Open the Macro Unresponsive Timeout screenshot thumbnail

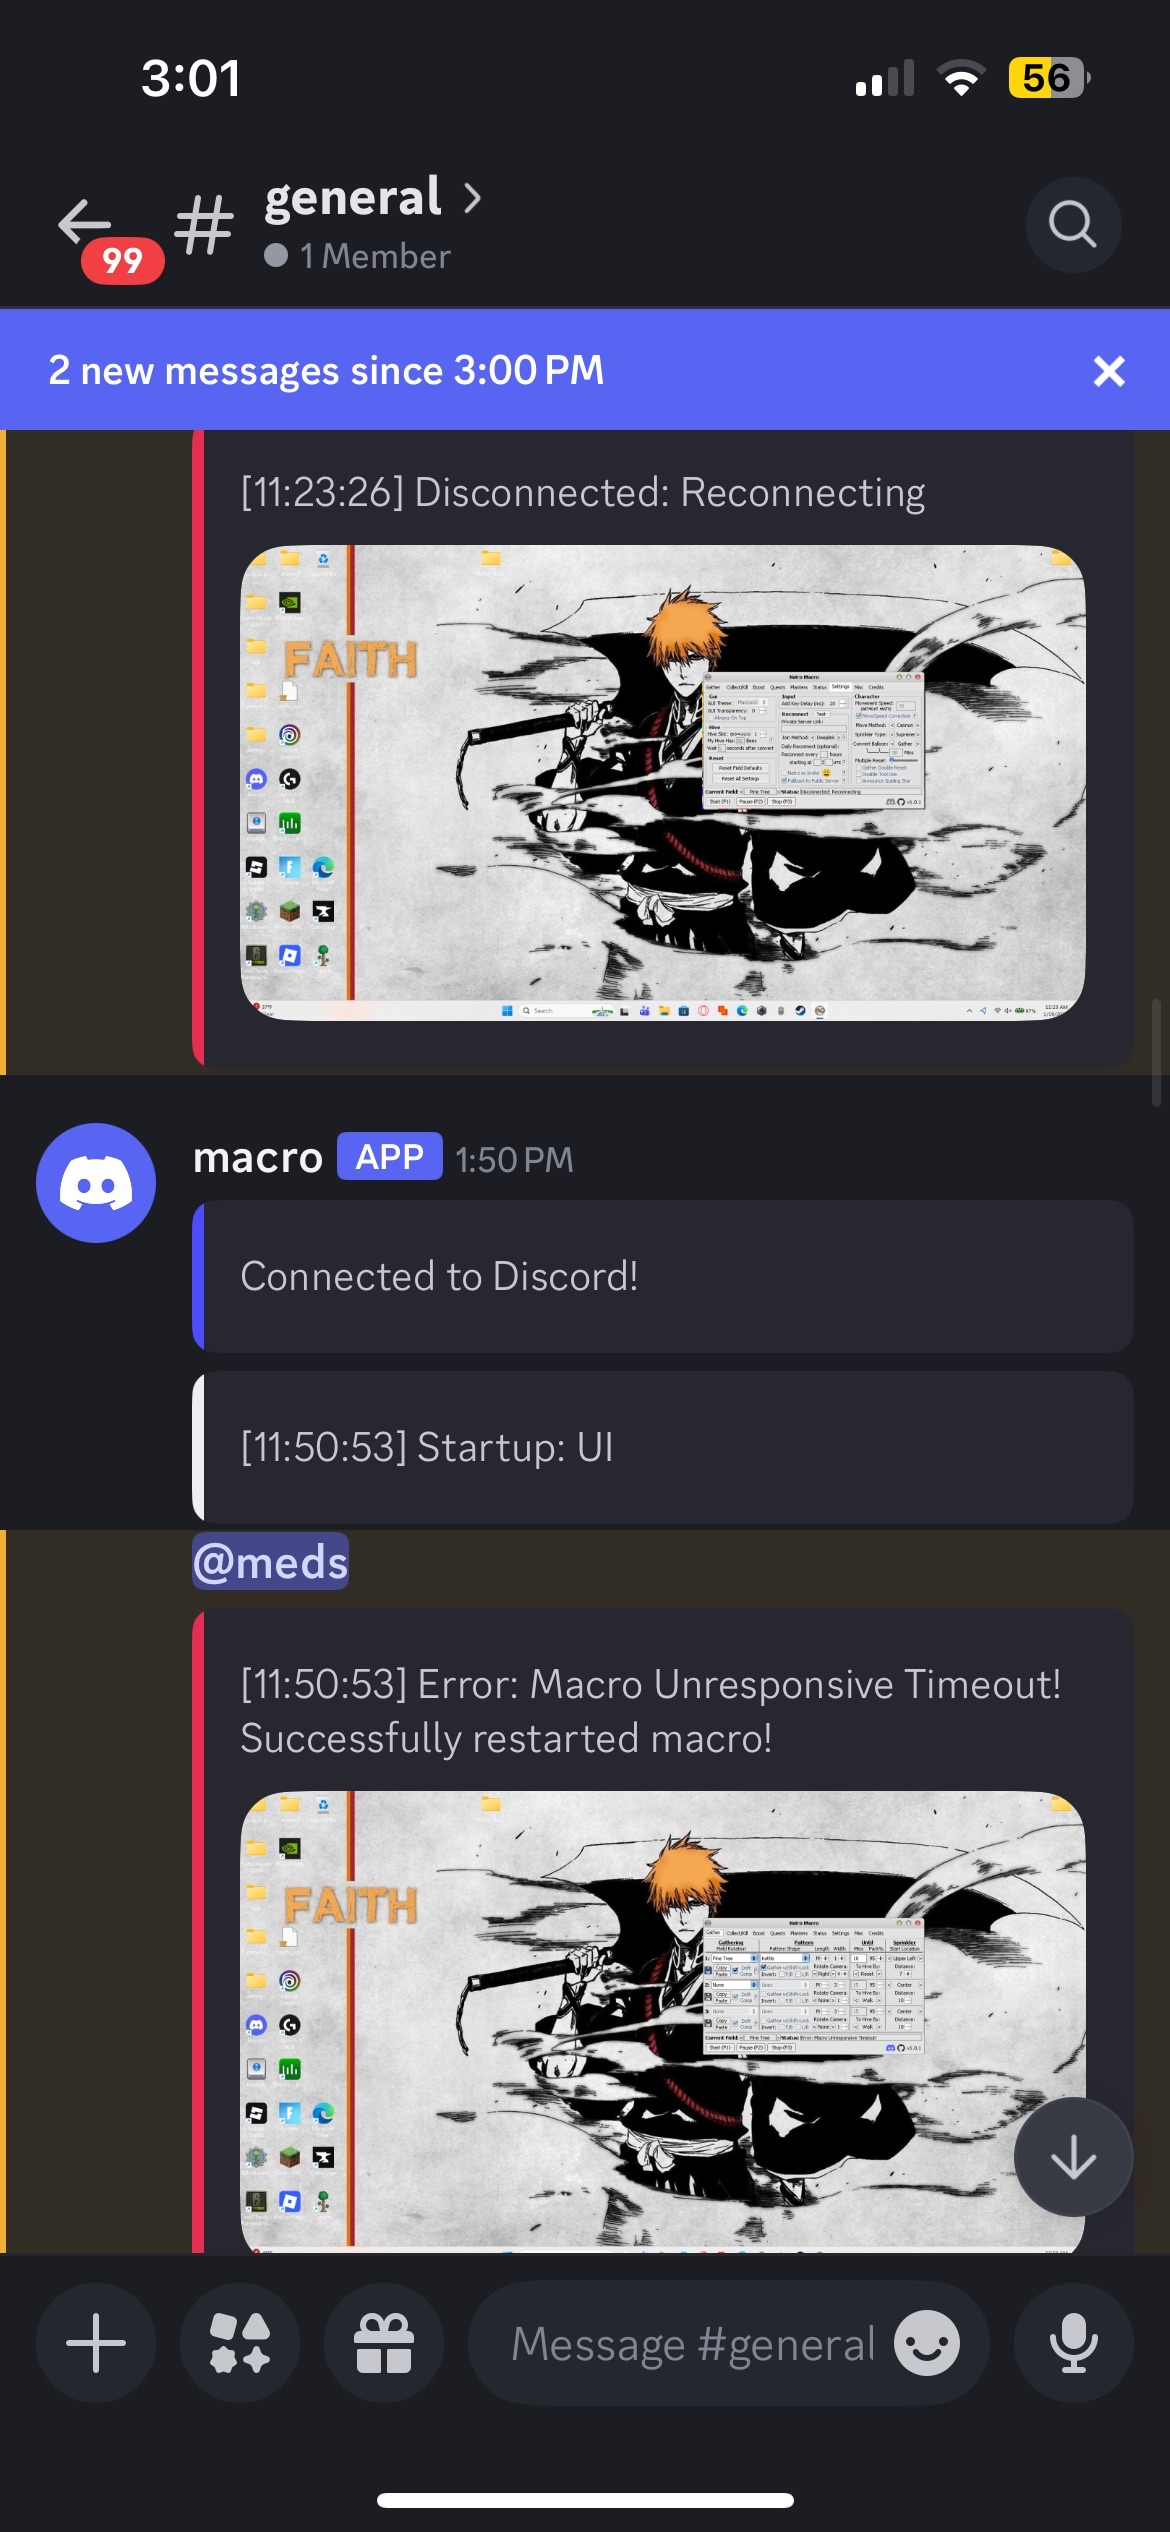click(663, 2022)
